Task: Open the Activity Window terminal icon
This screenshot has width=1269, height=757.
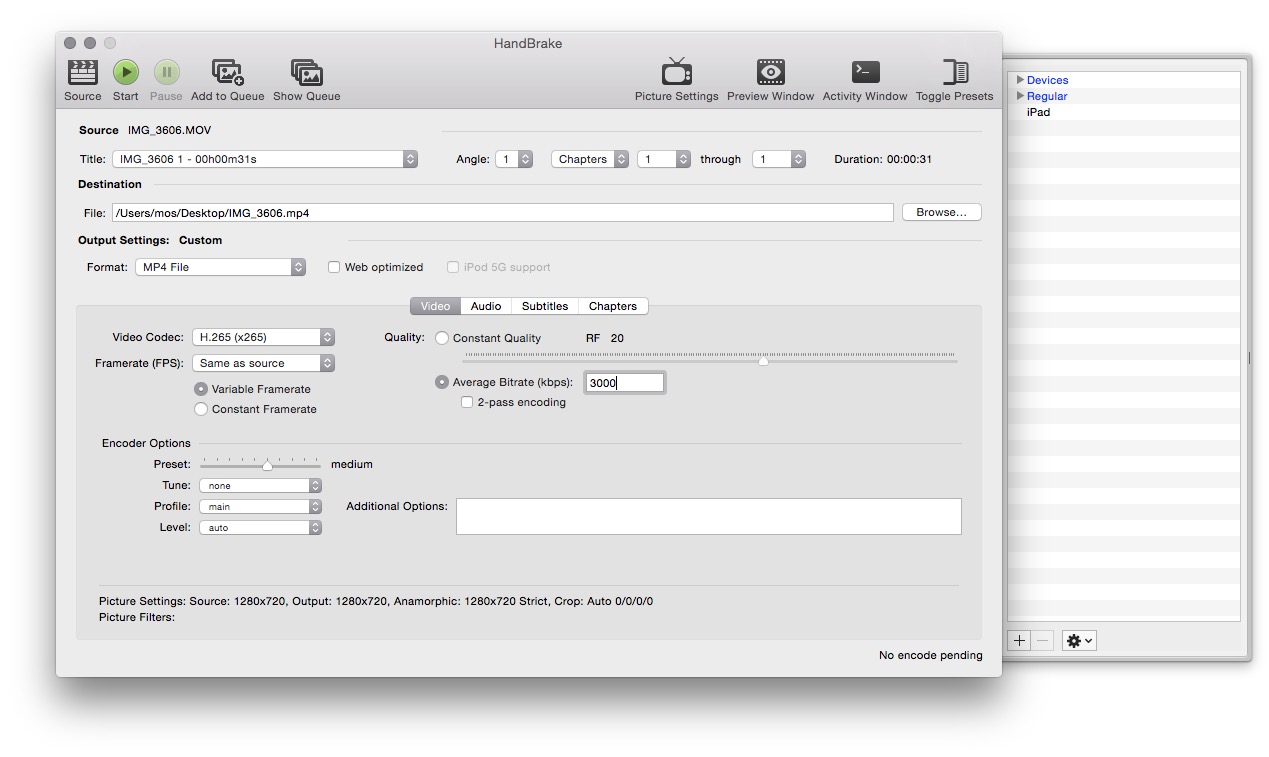Action: (x=865, y=72)
